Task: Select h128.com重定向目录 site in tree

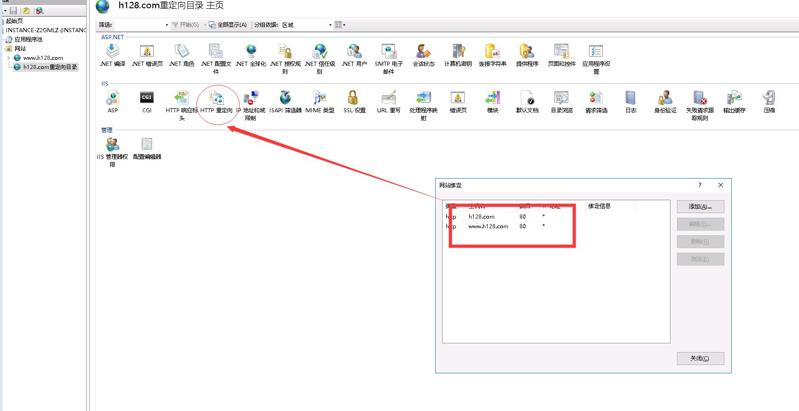Action: pyautogui.click(x=50, y=67)
